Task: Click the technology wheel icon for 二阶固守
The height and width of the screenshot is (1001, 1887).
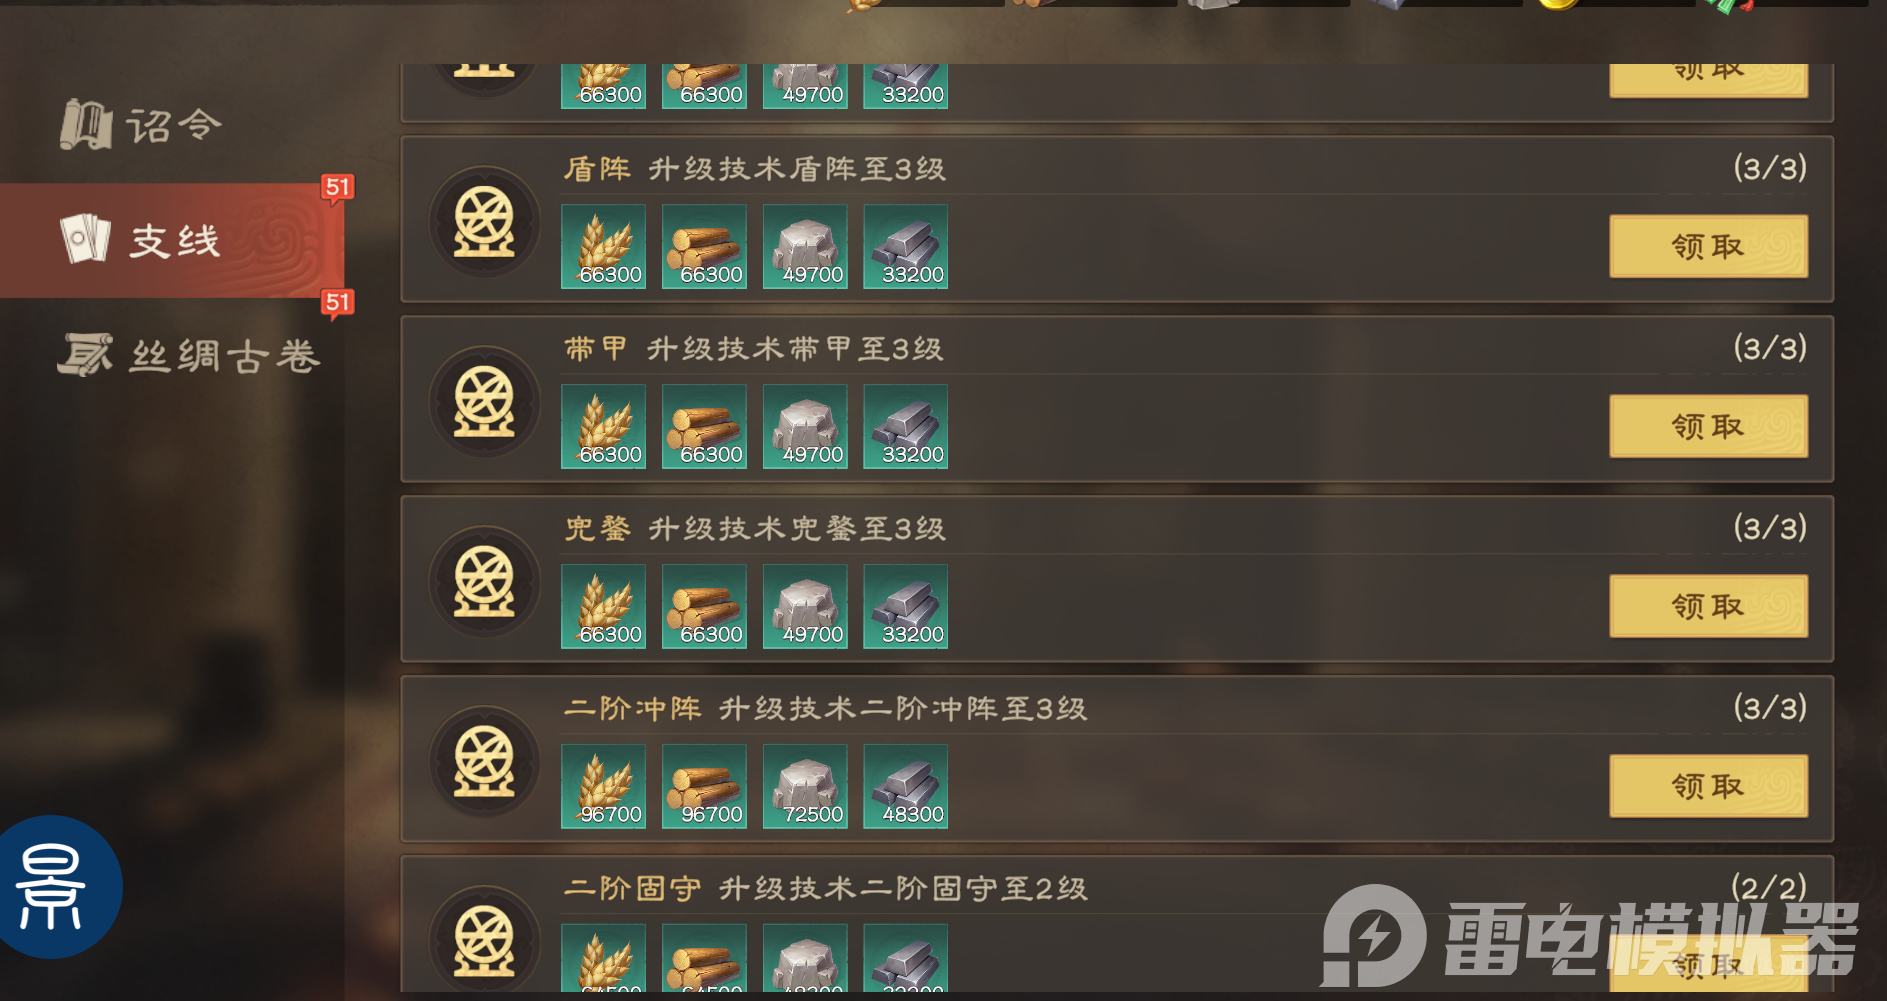Action: 485,940
